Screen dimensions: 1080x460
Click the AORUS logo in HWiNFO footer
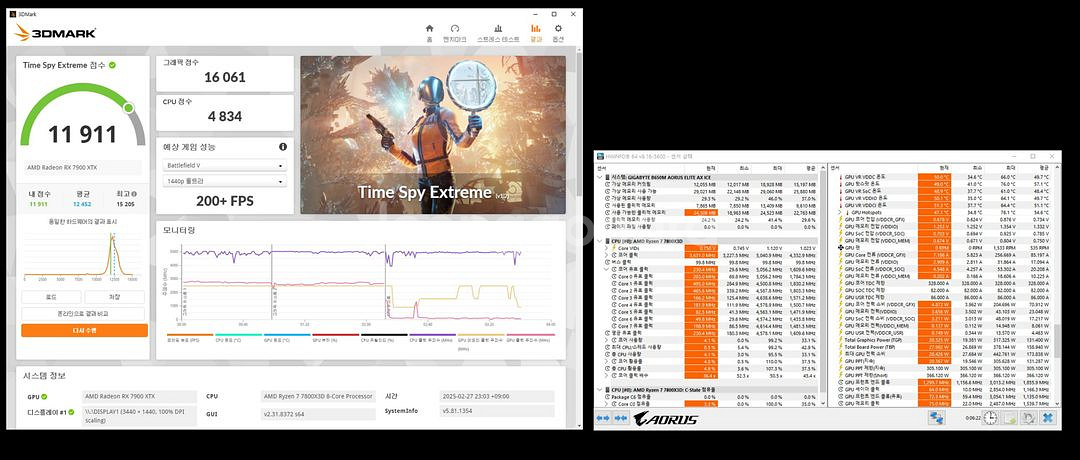pyautogui.click(x=665, y=418)
